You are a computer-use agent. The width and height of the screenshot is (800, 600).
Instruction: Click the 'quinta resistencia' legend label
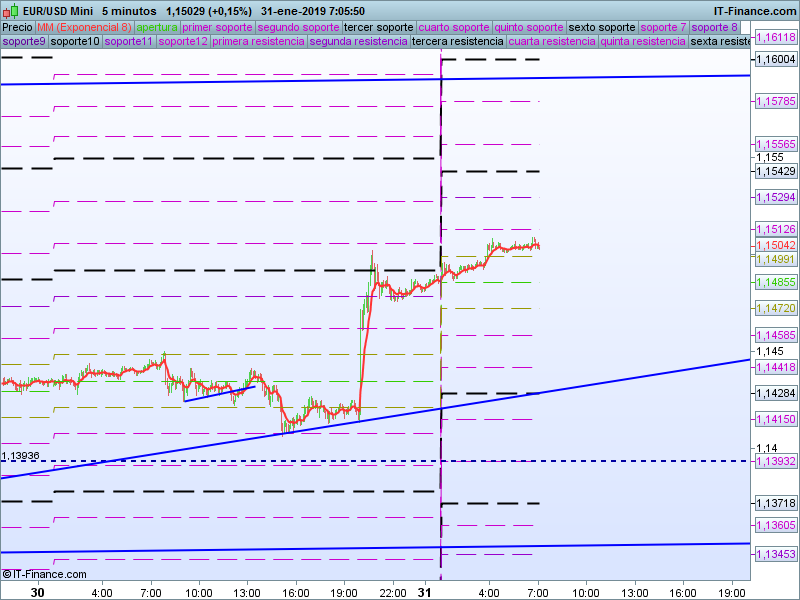643,42
